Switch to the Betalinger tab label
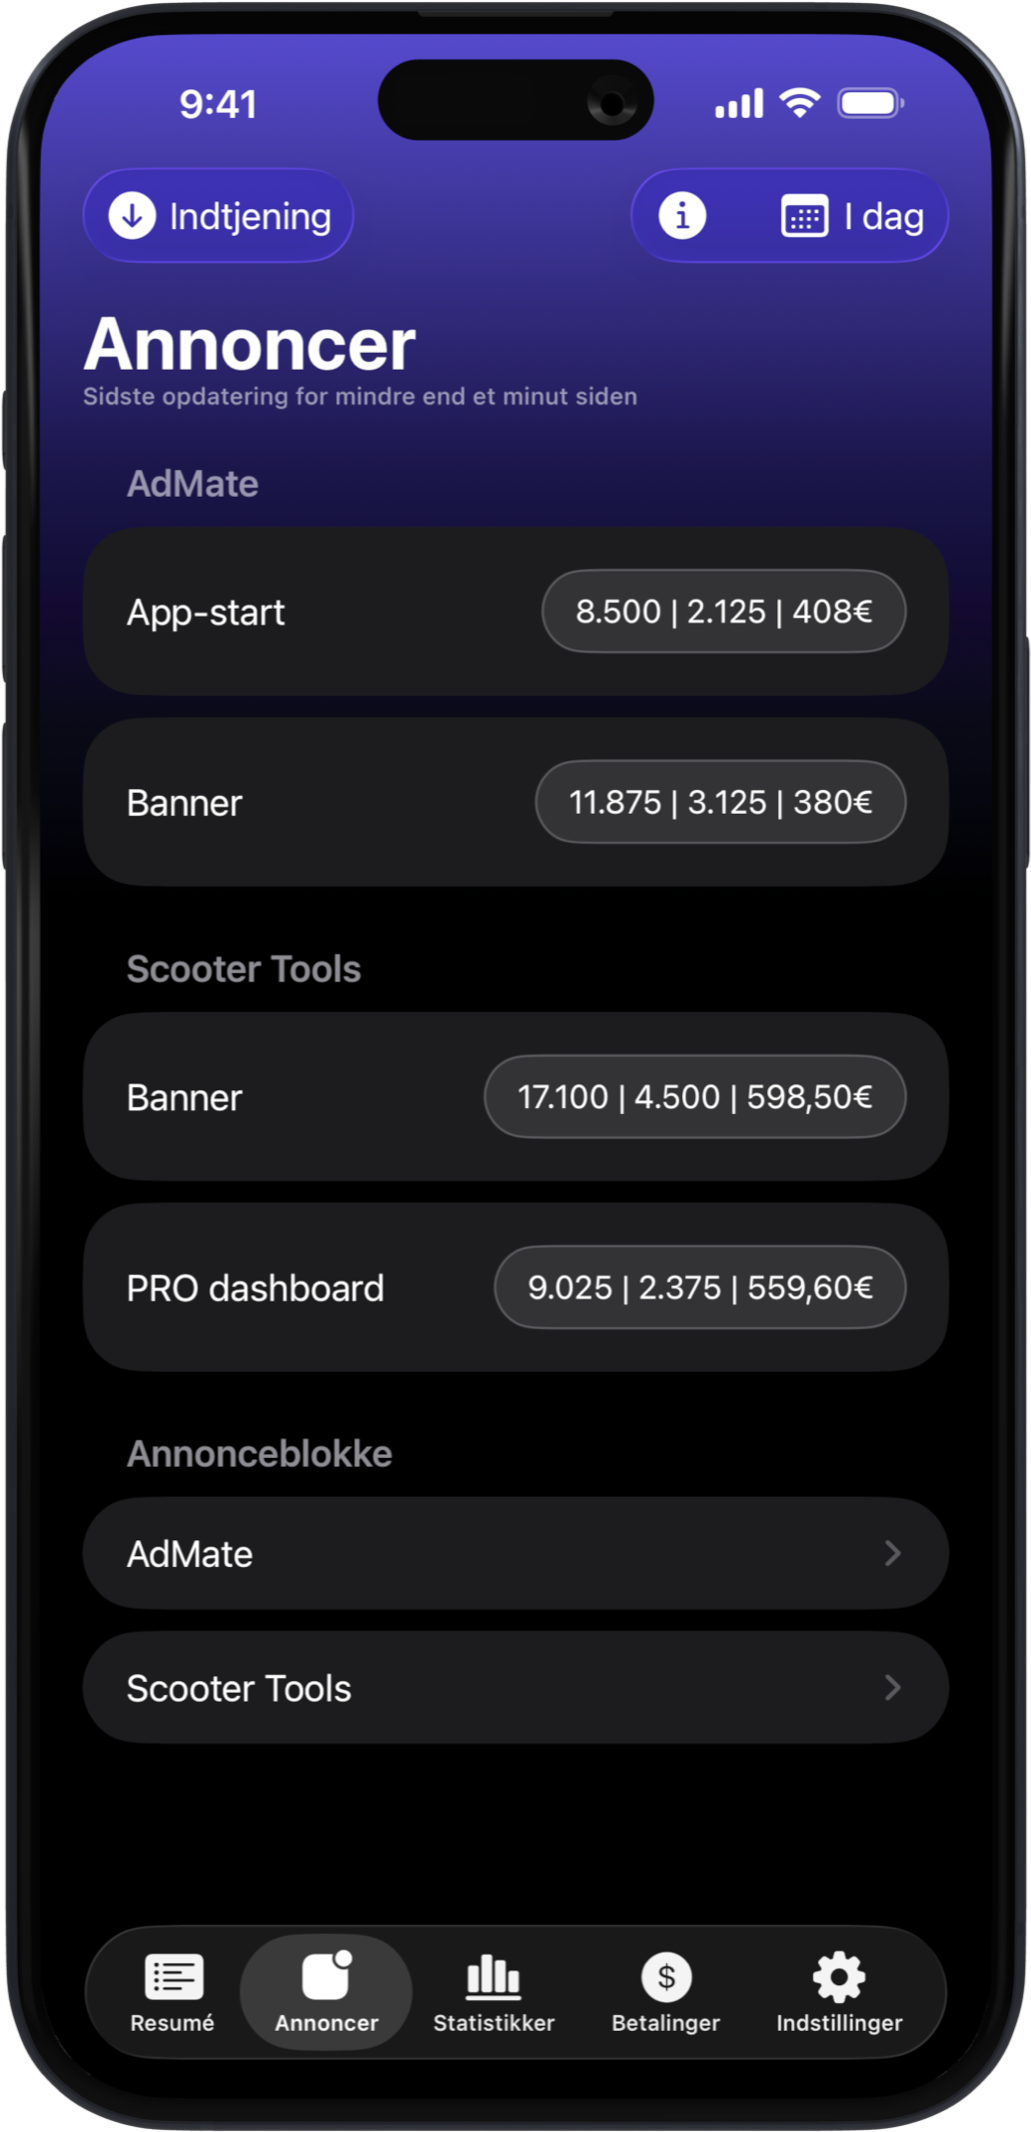Screen dimensions: 1031x2132 point(666,2023)
